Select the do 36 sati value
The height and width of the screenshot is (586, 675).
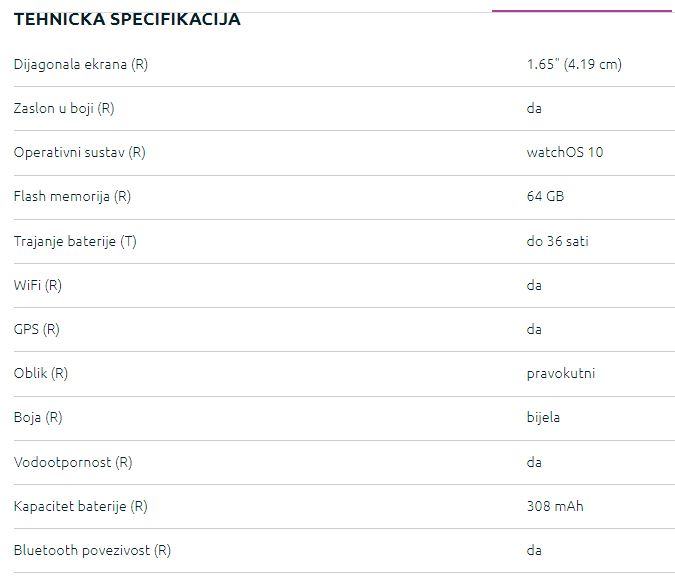(565, 241)
